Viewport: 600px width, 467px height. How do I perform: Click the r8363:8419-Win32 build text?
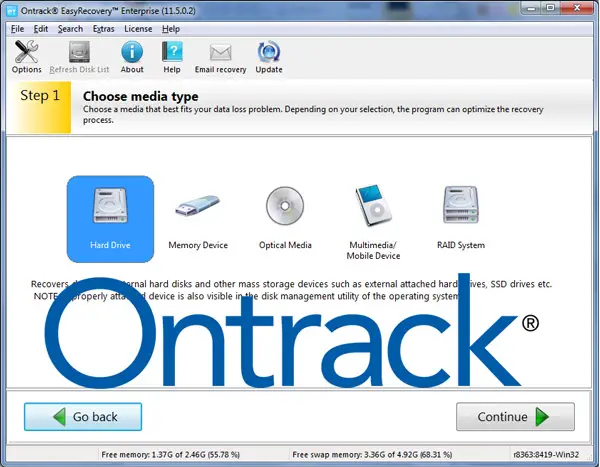[x=546, y=454]
